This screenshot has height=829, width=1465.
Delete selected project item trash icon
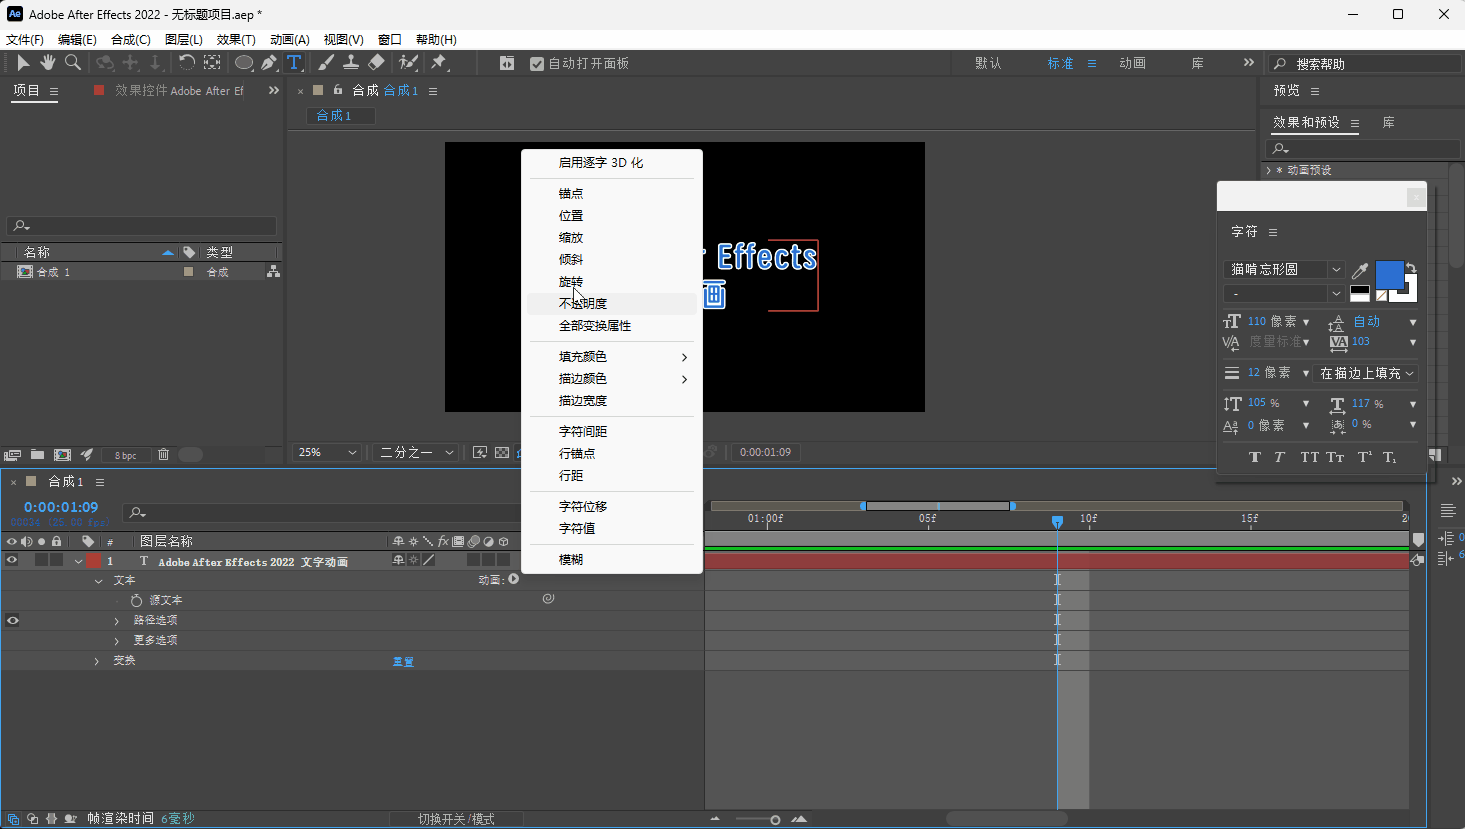coord(164,454)
